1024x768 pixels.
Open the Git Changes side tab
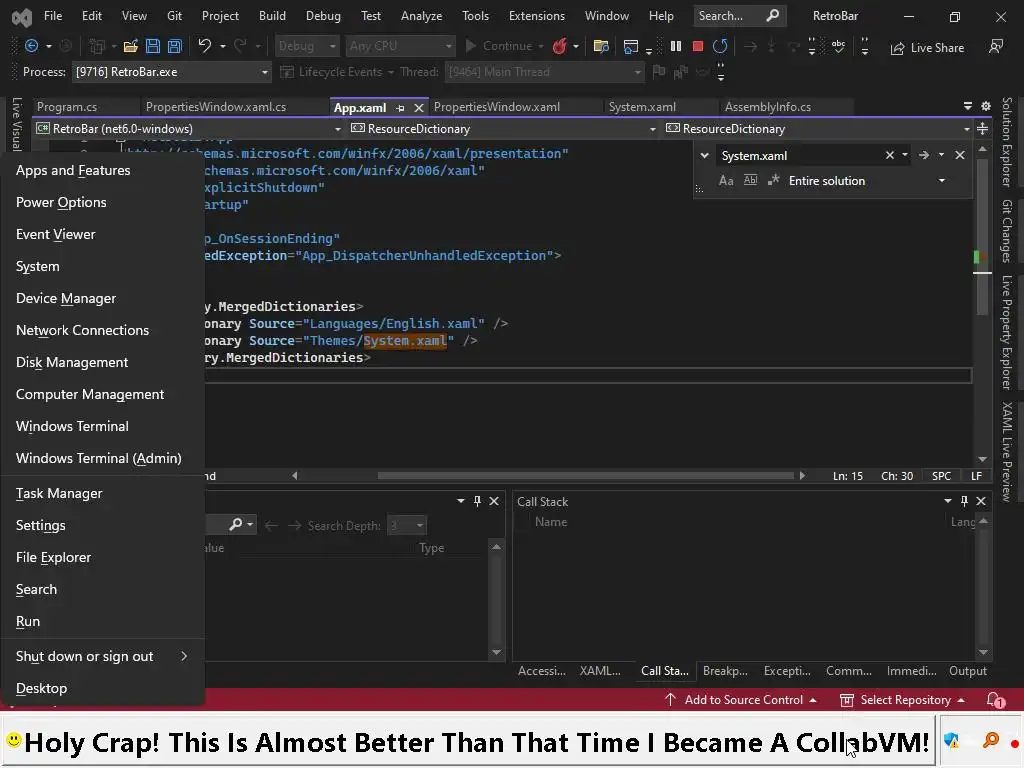[1006, 231]
